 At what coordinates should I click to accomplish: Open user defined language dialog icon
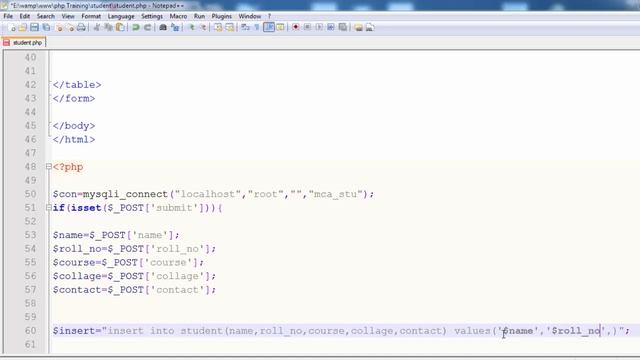280,27
